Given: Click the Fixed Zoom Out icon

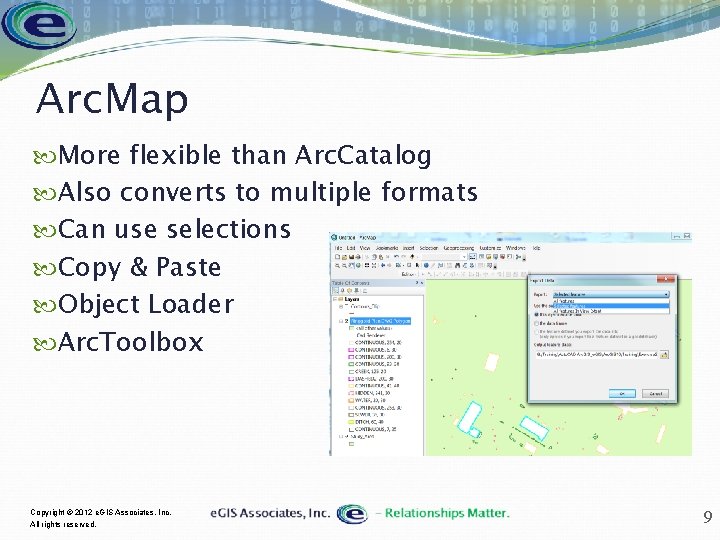Looking at the screenshot, I should [x=374, y=265].
